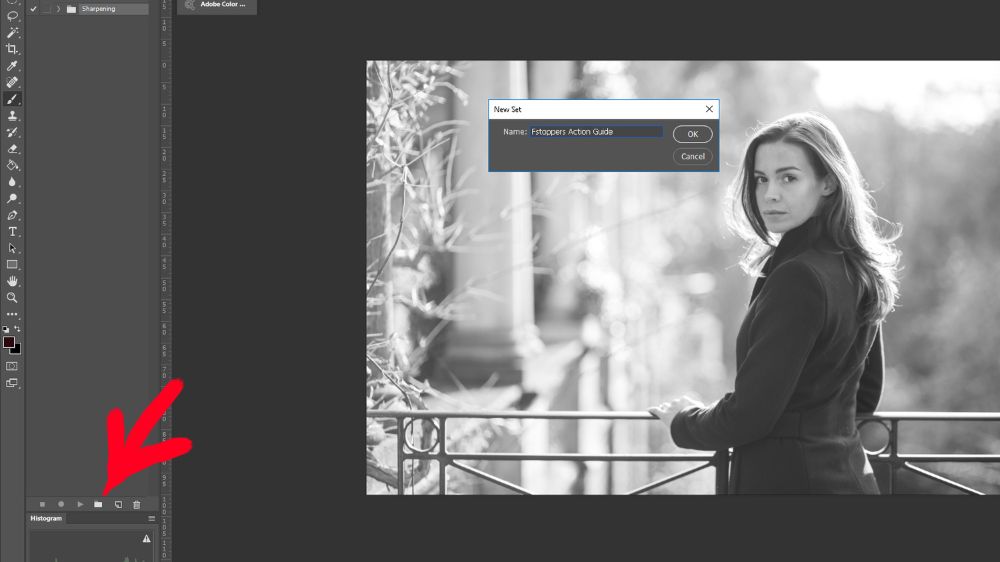Set the foreground color swatch
This screenshot has width=1000, height=562.
(8, 343)
